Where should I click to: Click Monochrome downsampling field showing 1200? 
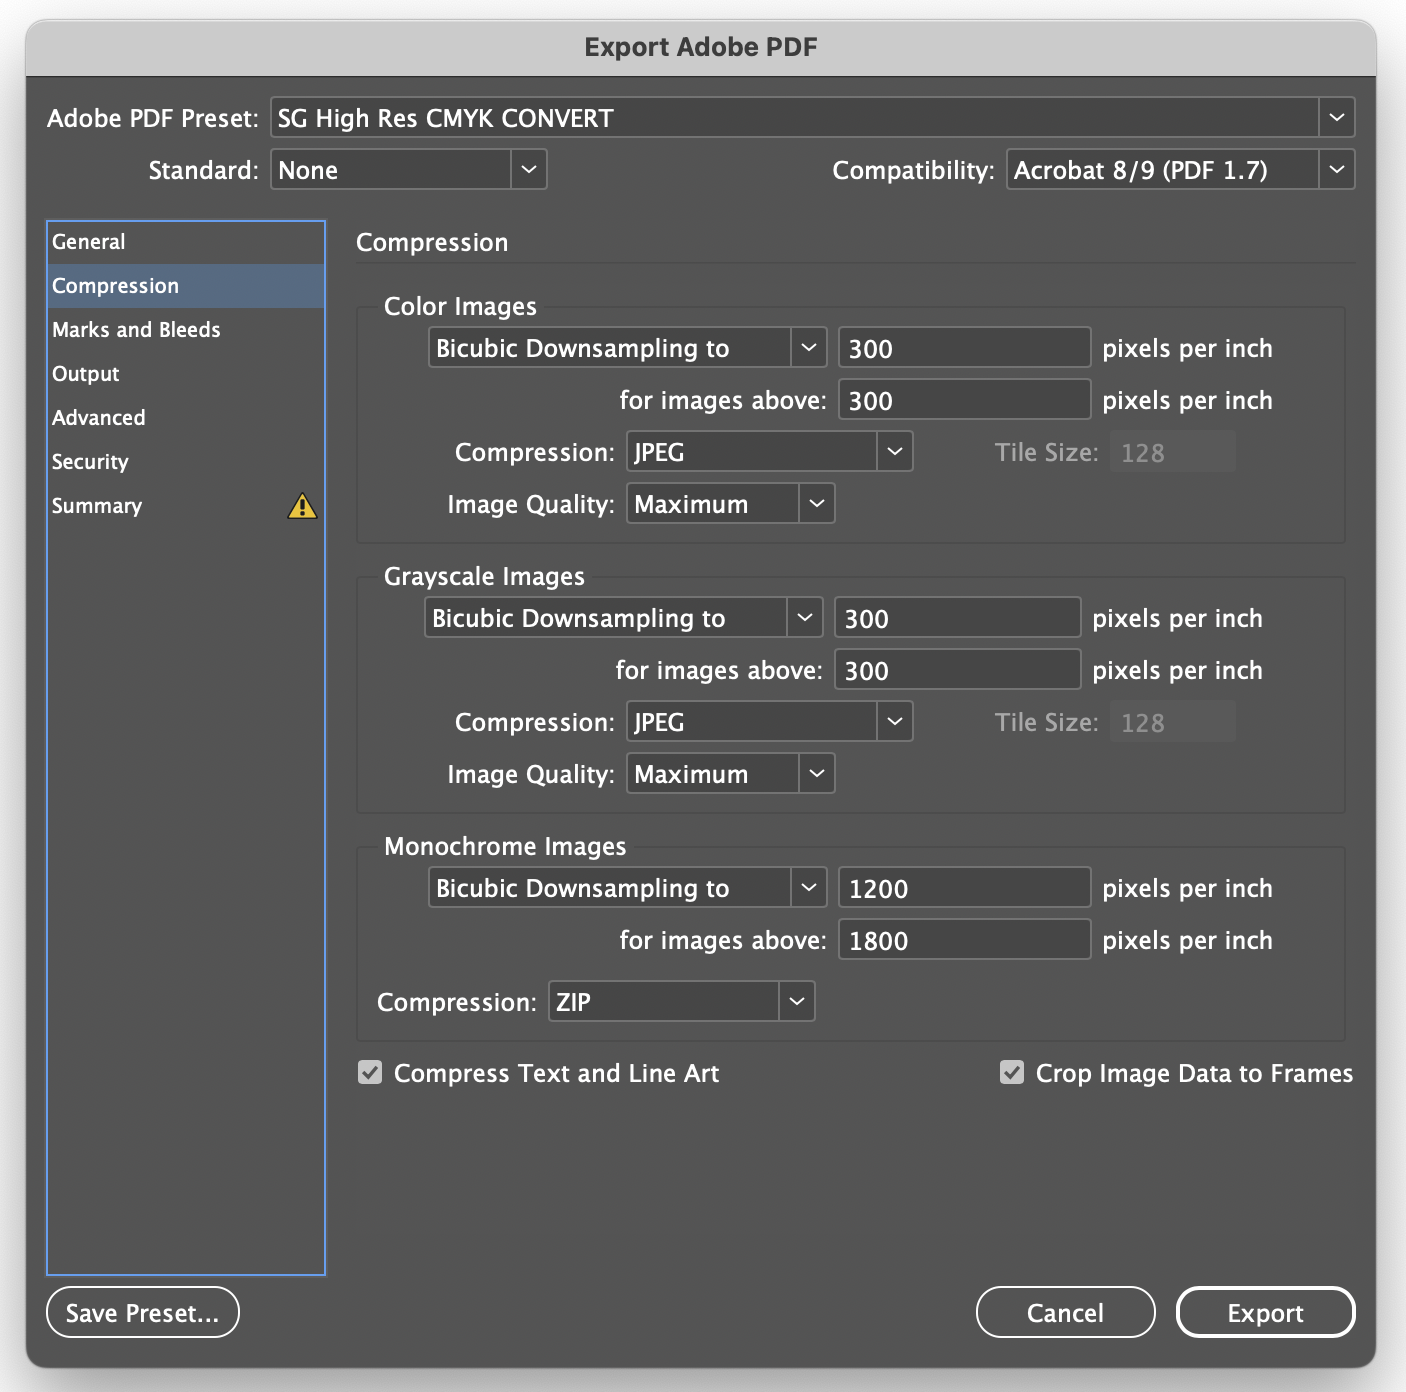964,888
